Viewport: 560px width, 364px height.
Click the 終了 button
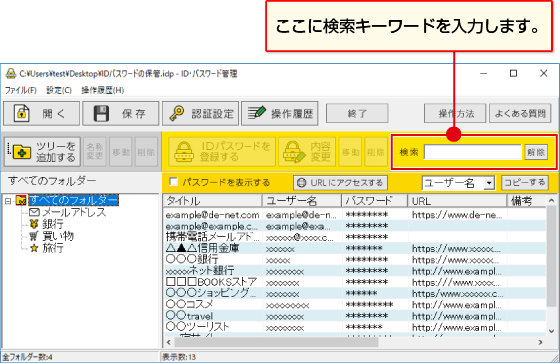(x=357, y=114)
